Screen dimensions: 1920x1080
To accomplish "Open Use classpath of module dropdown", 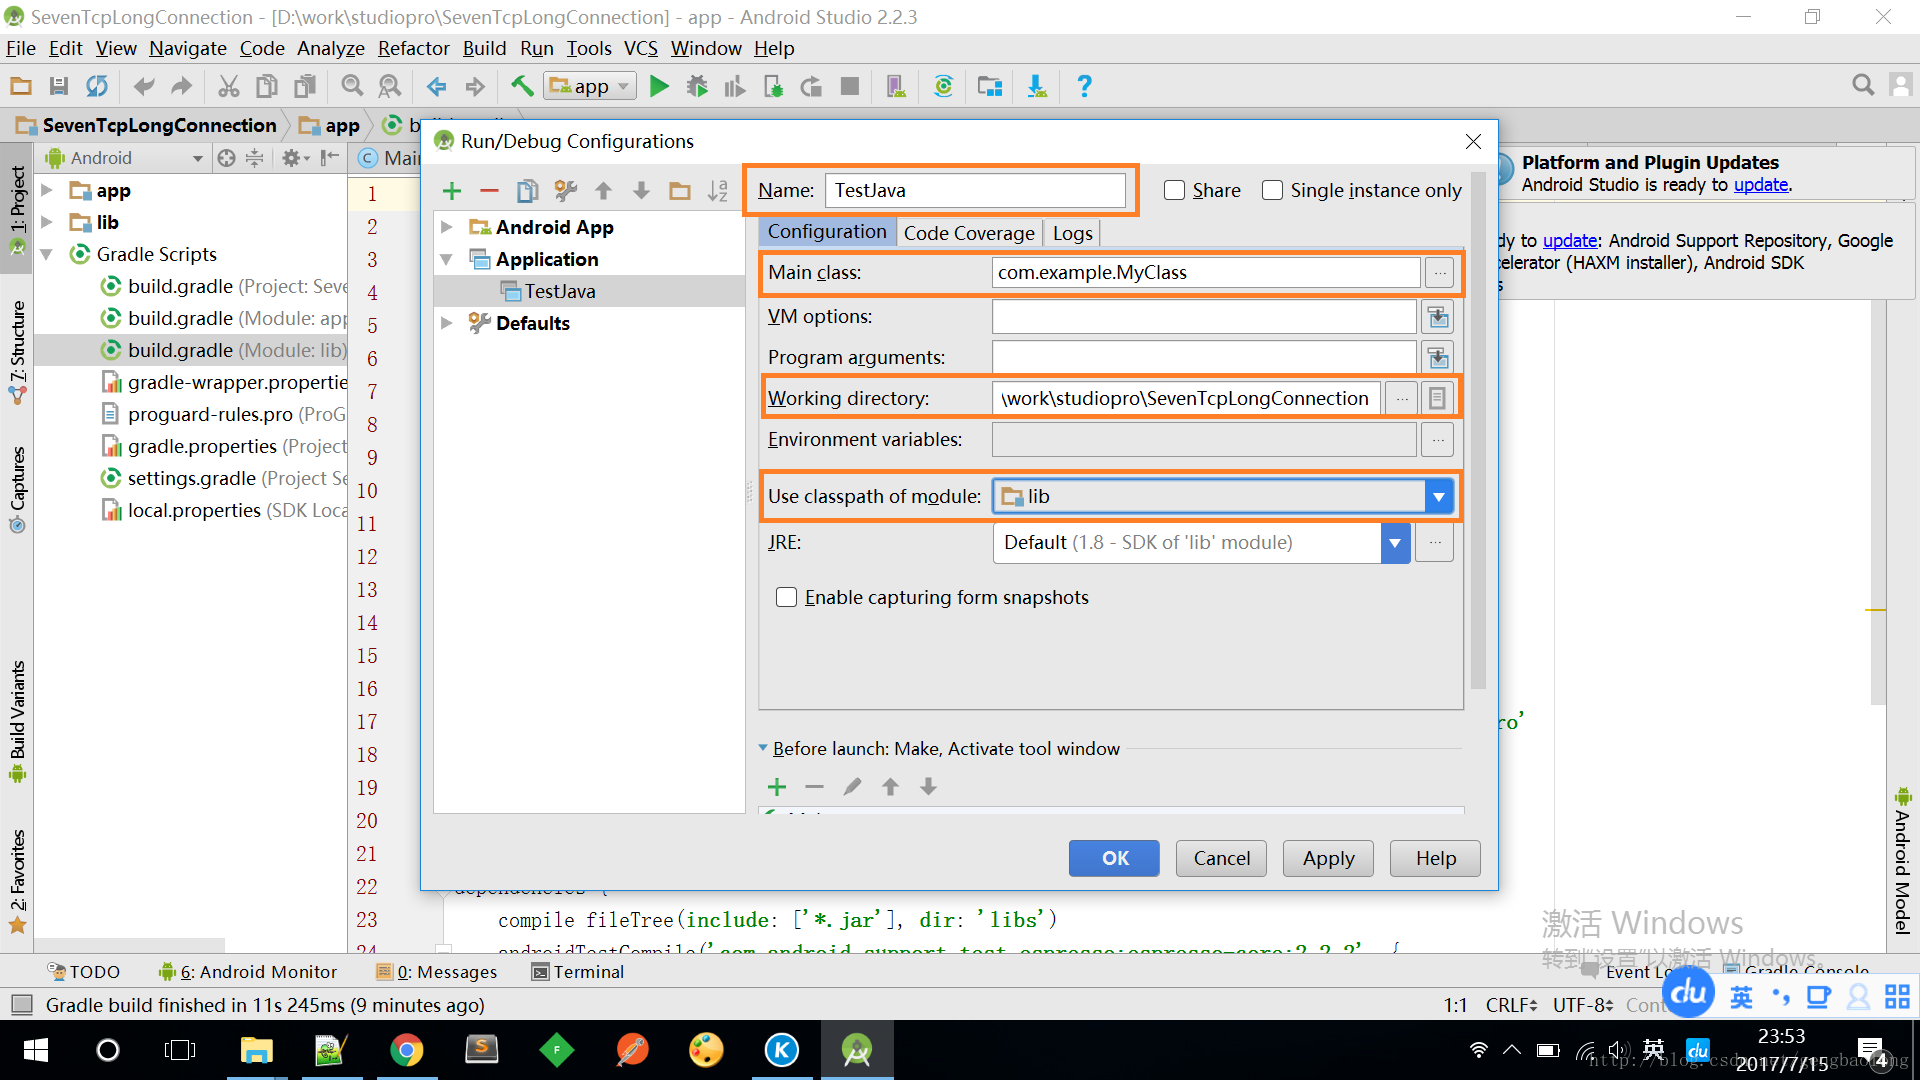I will click(1438, 497).
